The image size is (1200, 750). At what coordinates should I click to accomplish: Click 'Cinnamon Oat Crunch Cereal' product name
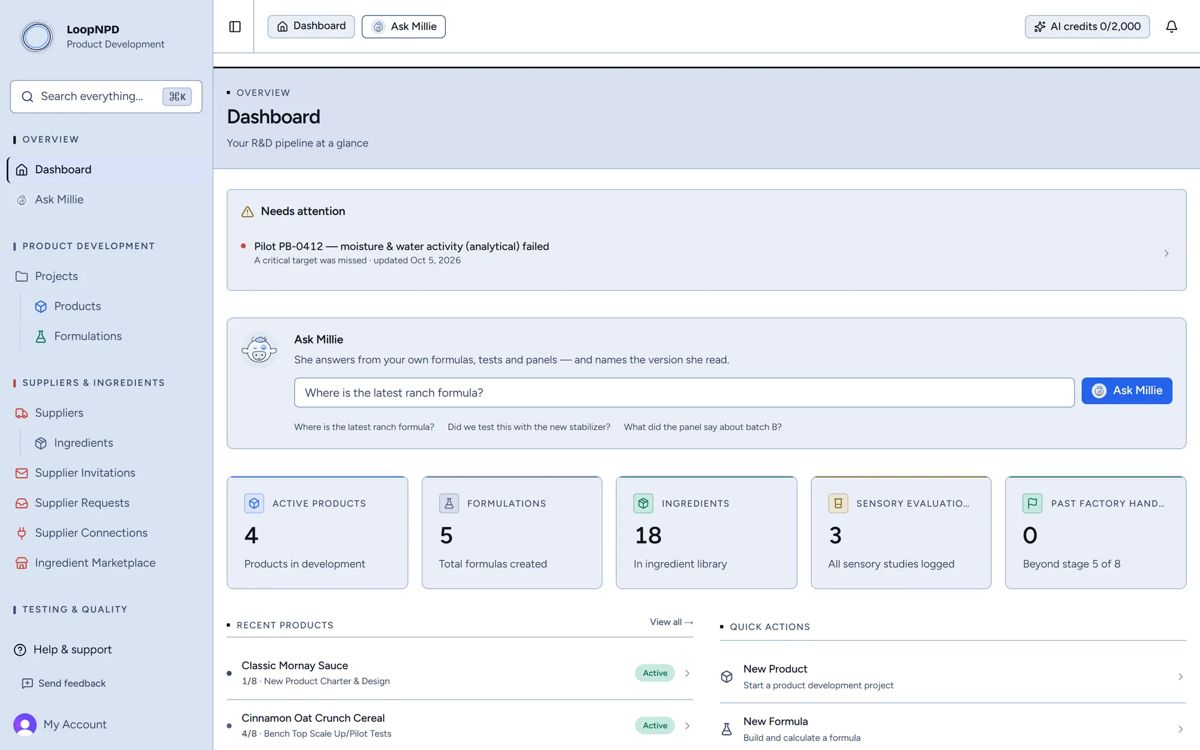point(313,718)
